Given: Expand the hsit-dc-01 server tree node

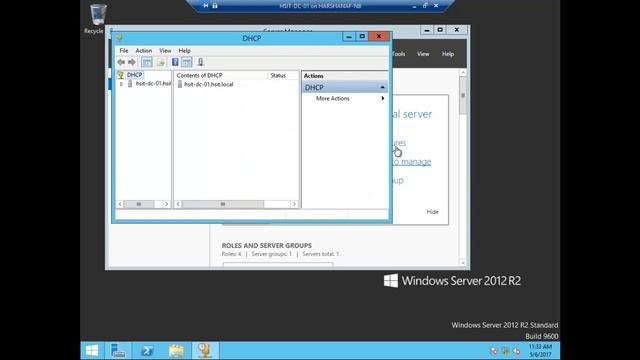Looking at the screenshot, I should [121, 84].
